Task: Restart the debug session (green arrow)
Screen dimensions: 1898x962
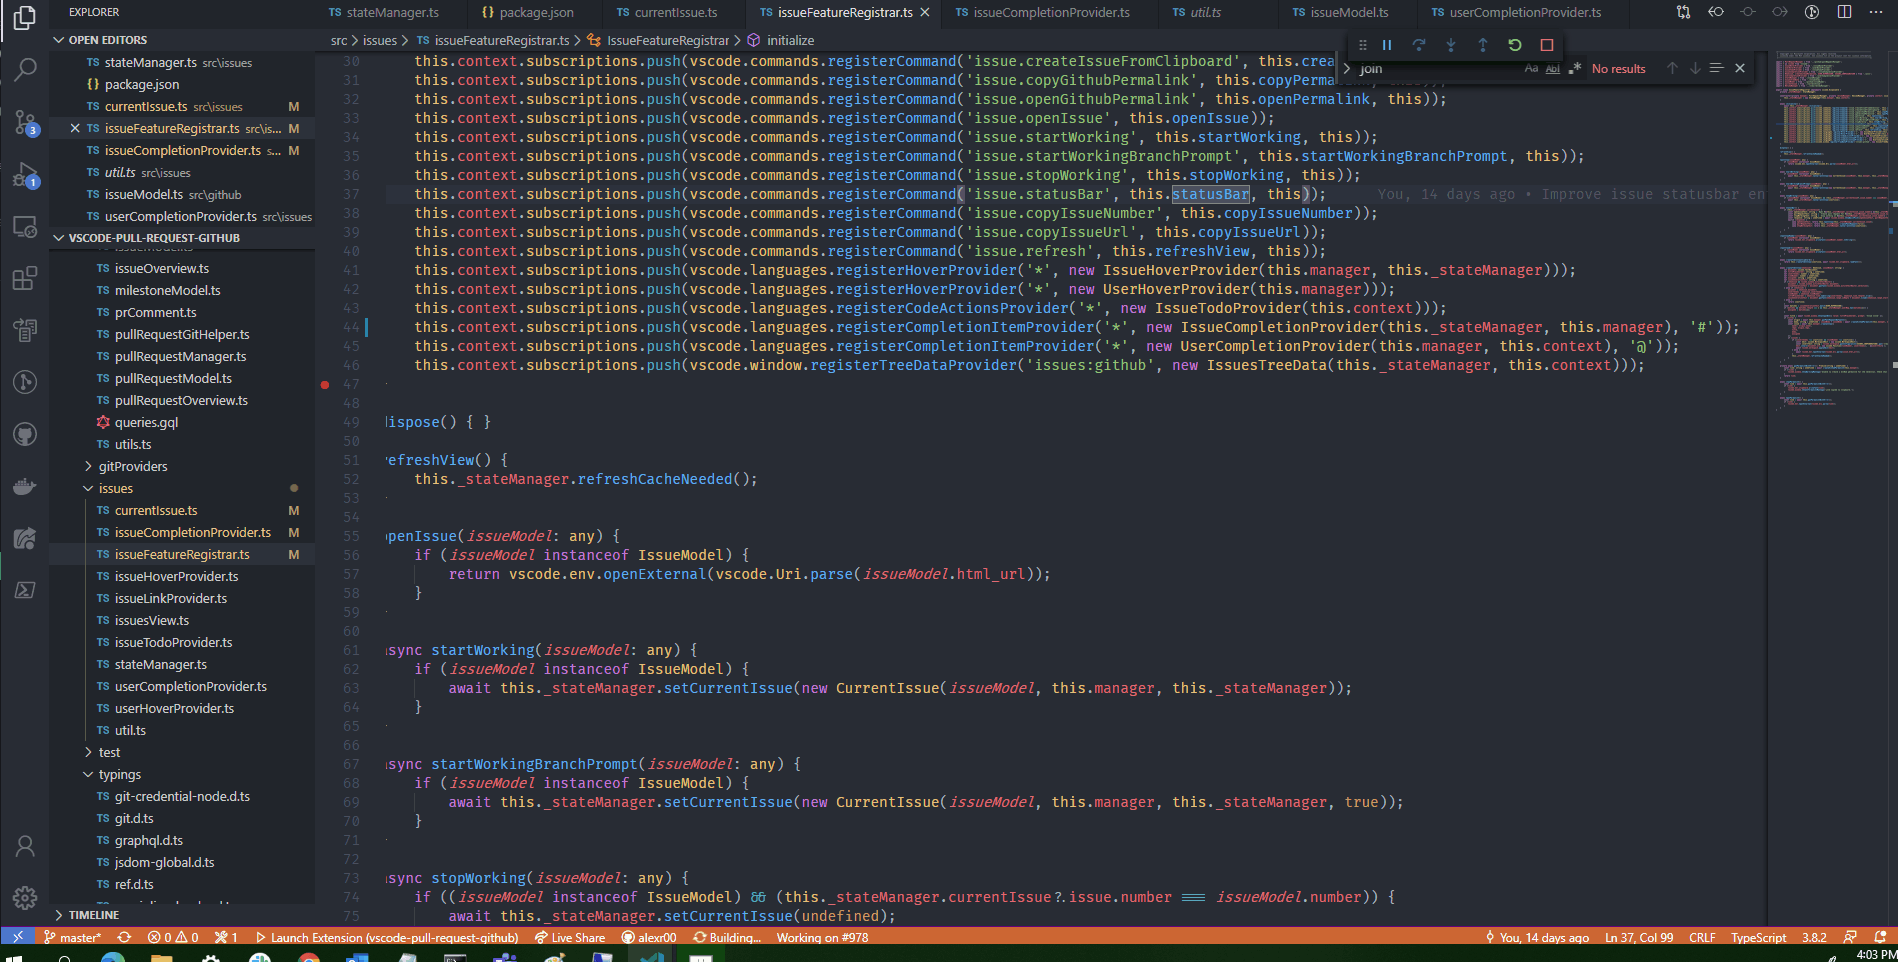Action: (x=1514, y=45)
